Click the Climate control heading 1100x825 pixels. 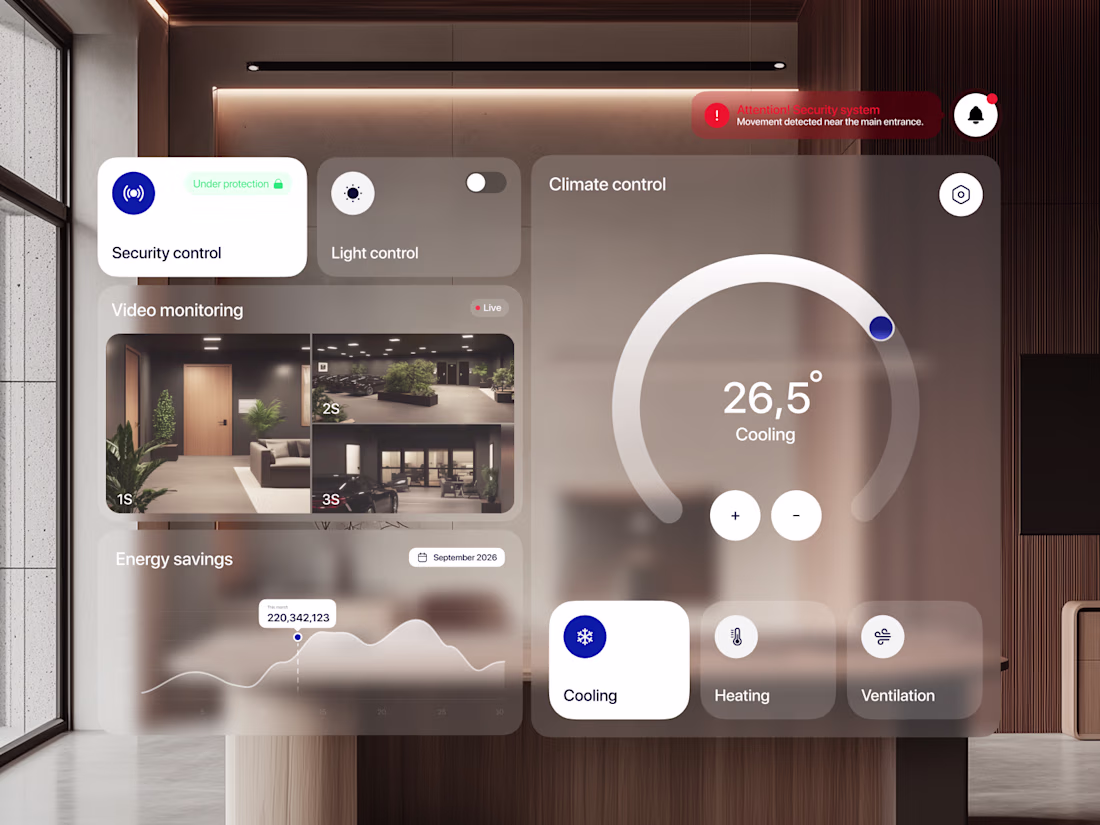[608, 185]
